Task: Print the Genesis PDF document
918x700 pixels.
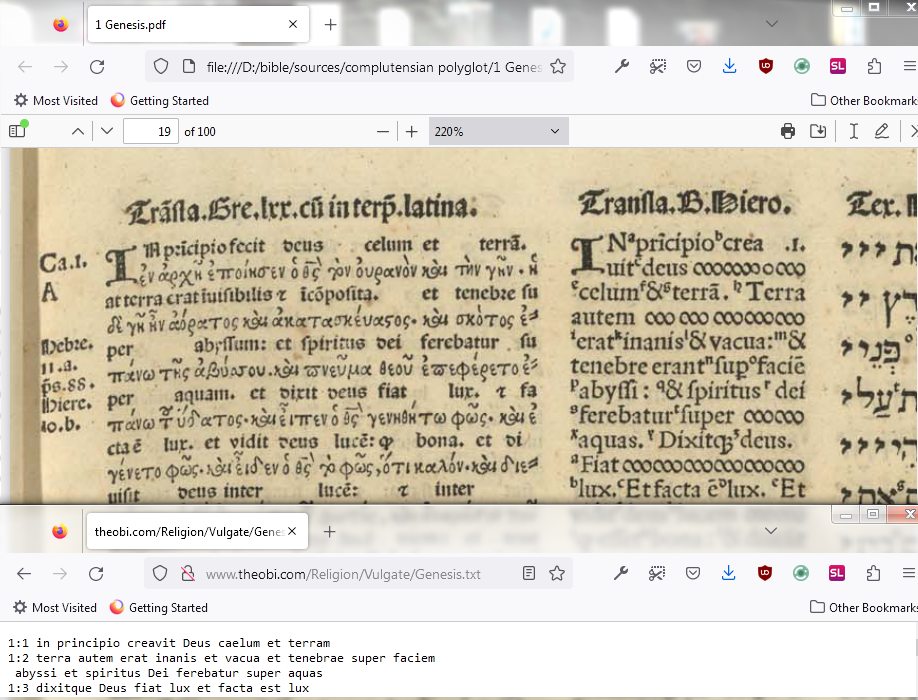Action: tap(788, 131)
